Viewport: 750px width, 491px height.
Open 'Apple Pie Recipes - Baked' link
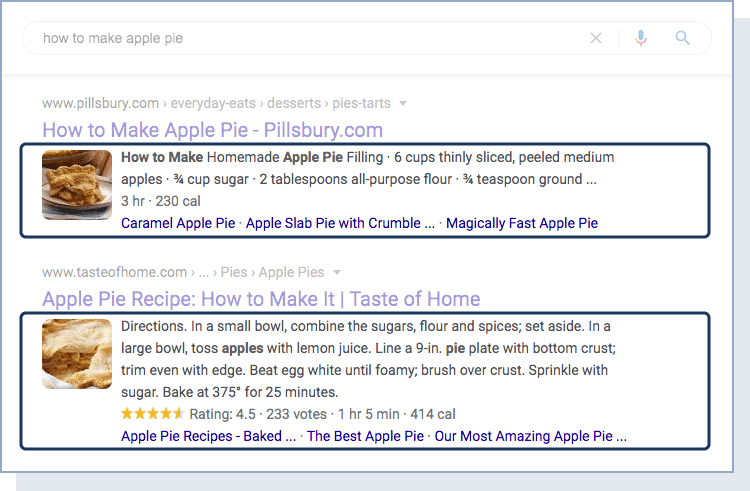tap(208, 436)
